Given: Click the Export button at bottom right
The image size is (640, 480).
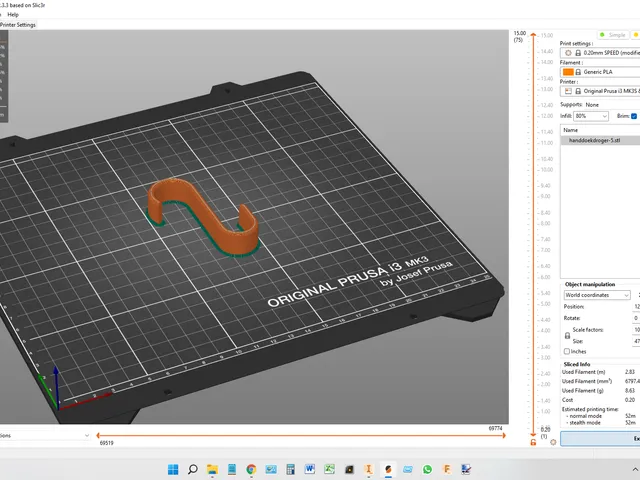Looking at the screenshot, I should click(600, 439).
